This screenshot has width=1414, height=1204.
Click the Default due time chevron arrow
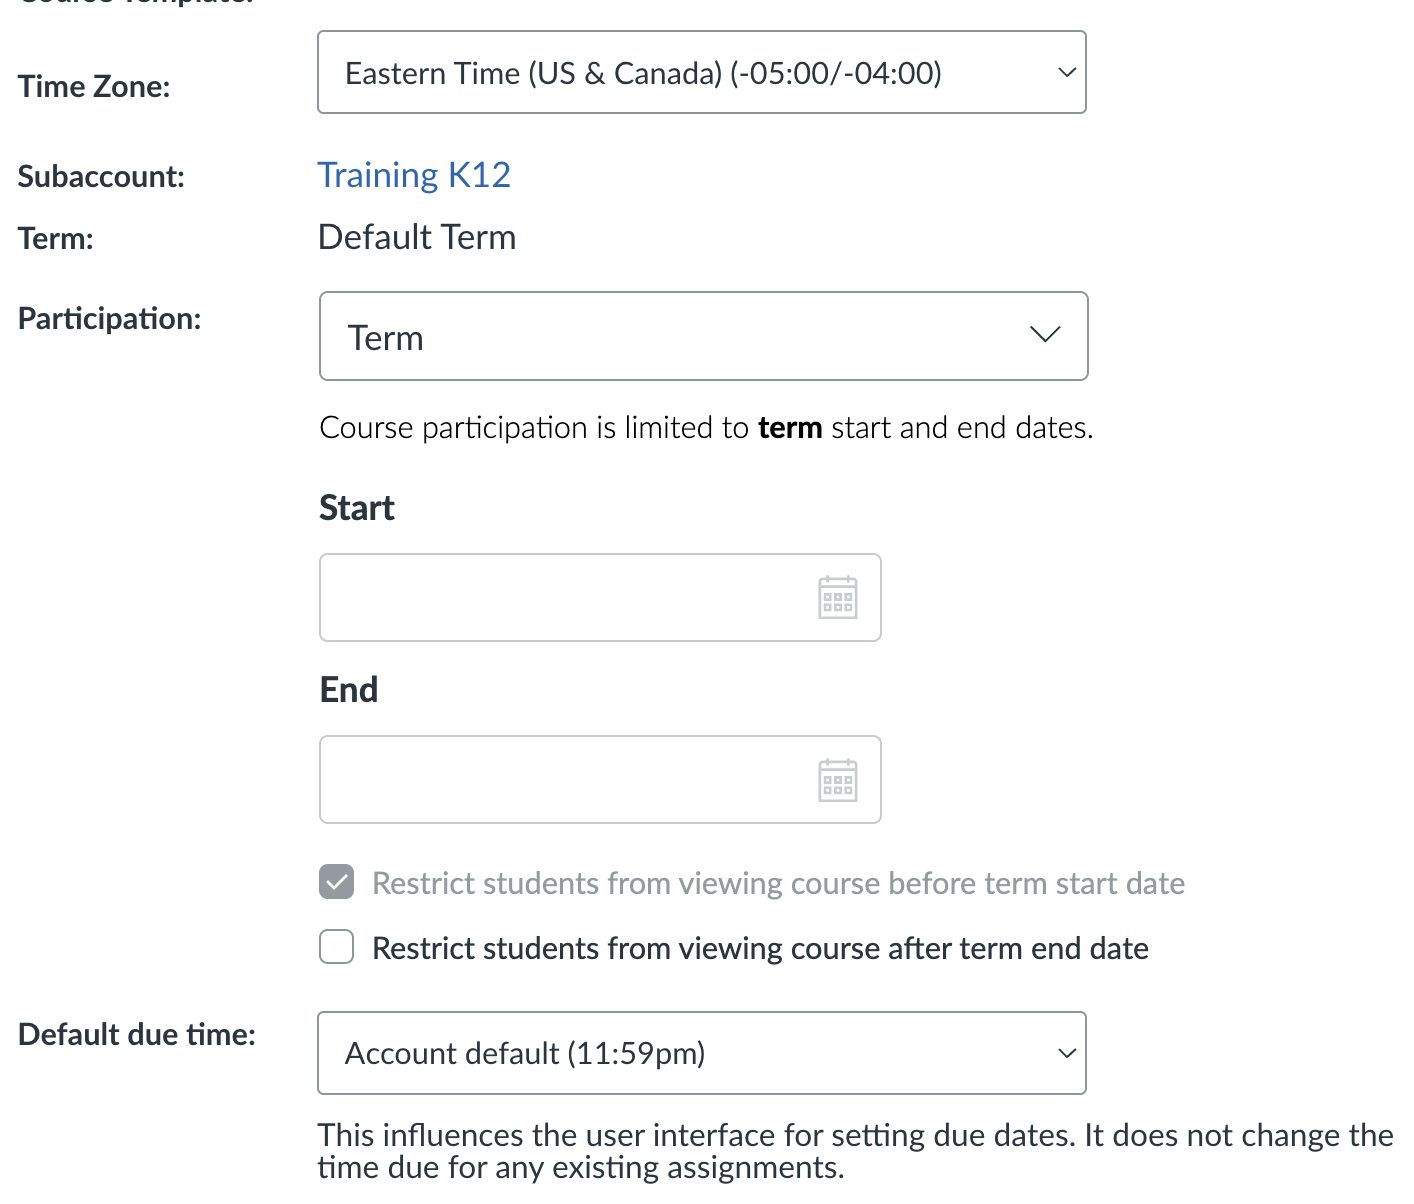coord(1066,1053)
